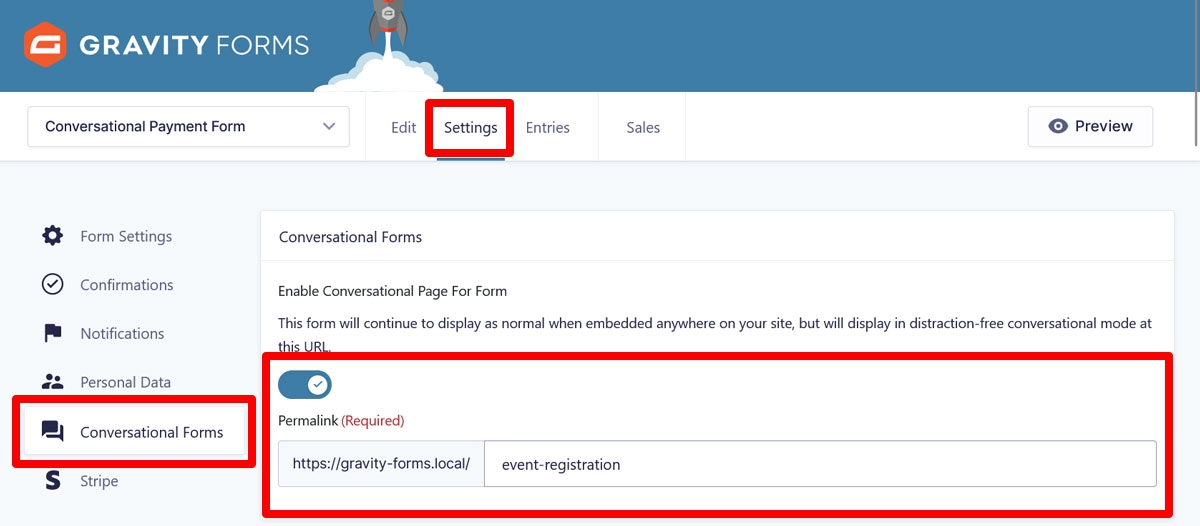This screenshot has height=526, width=1200.
Task: Select Form Settings in the sidebar
Action: (128, 236)
